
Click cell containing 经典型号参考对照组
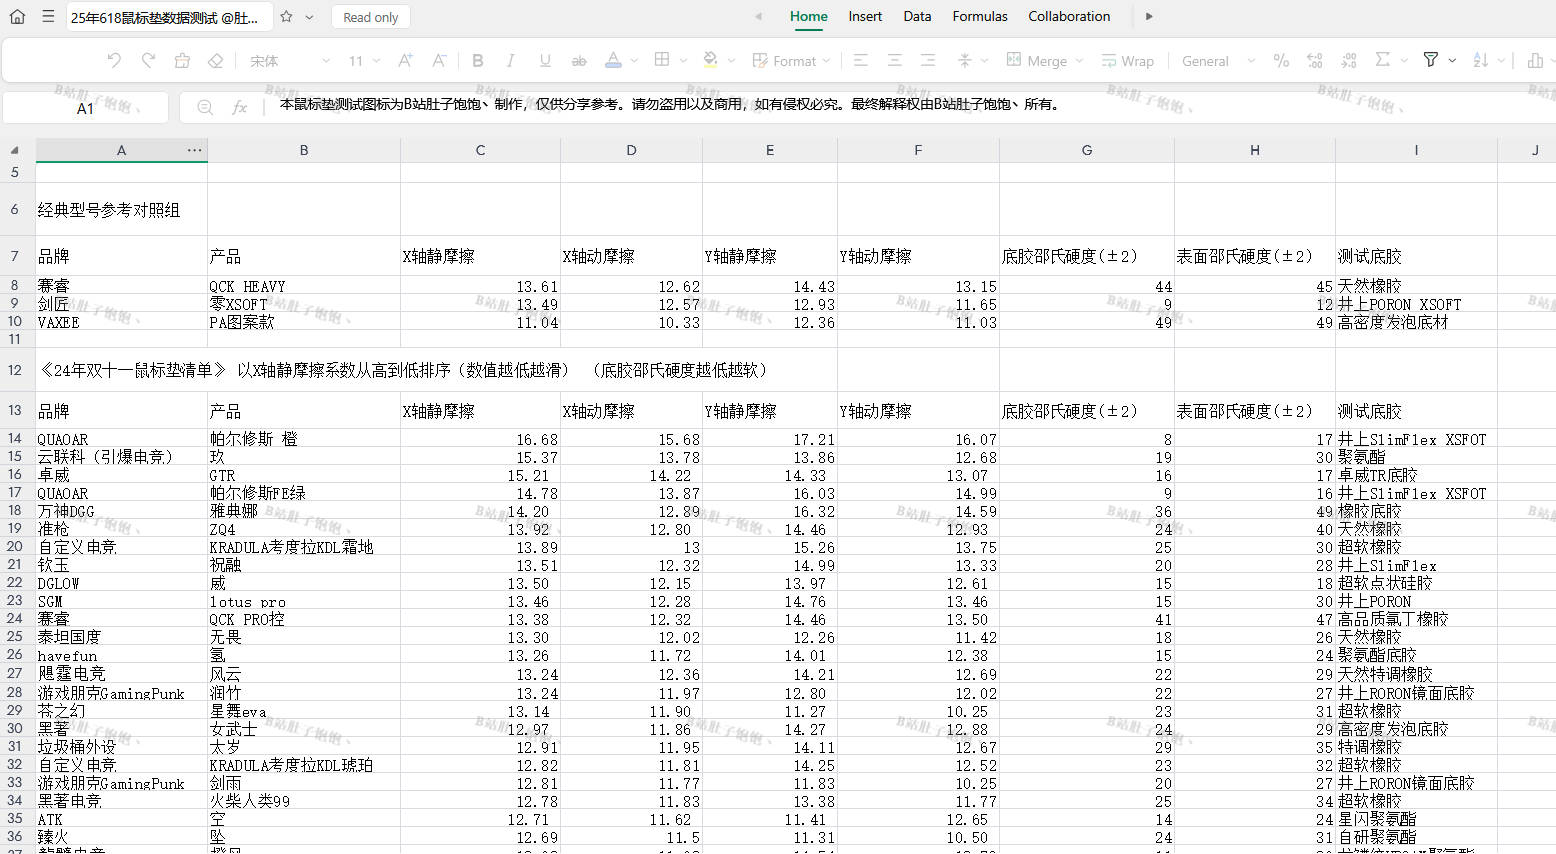coord(121,210)
